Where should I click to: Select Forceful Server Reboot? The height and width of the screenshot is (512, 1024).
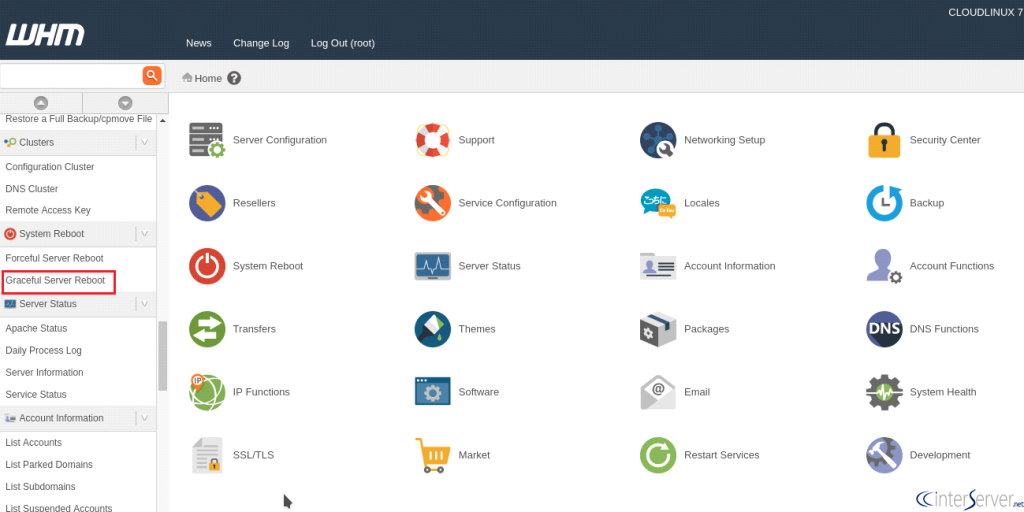(x=54, y=259)
